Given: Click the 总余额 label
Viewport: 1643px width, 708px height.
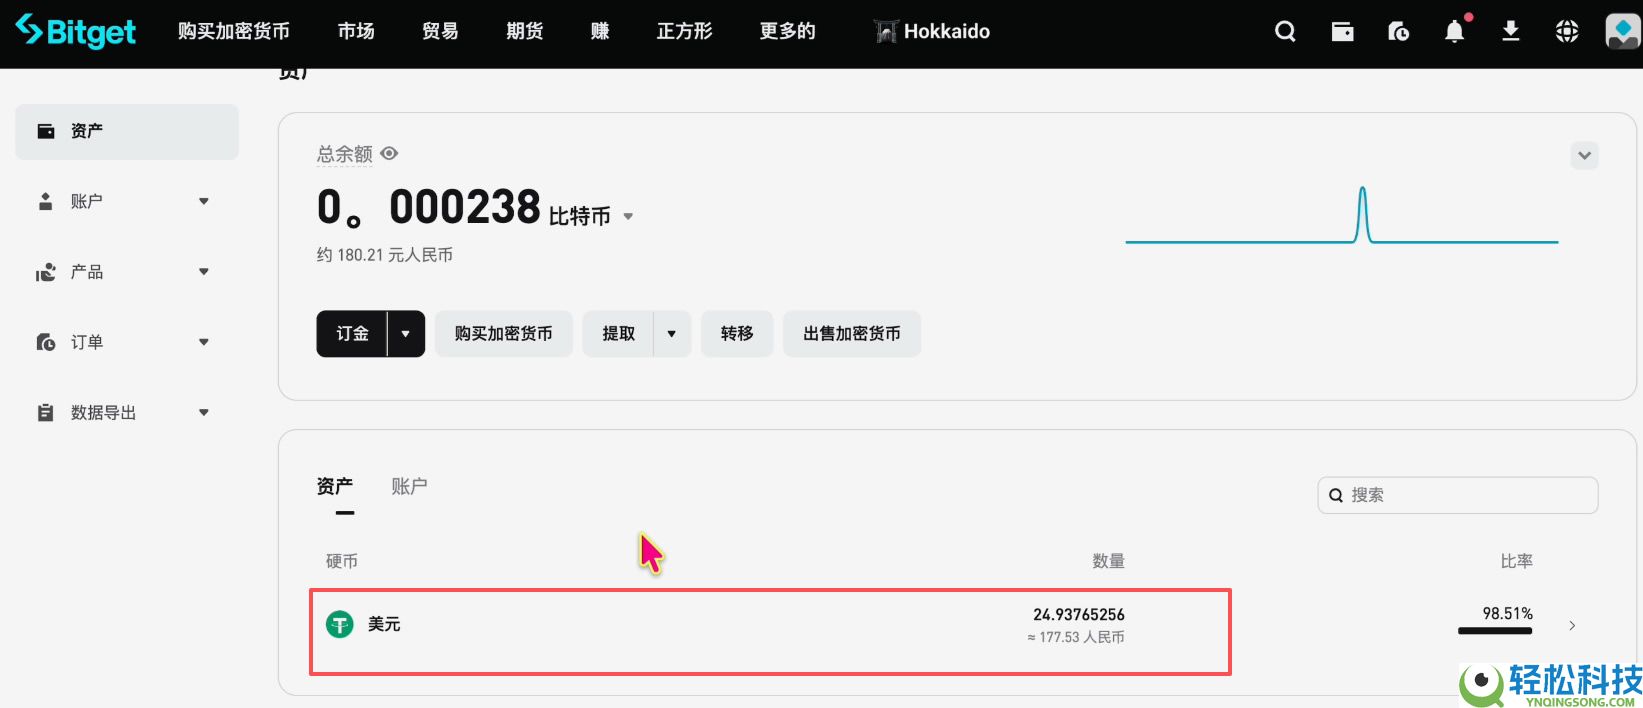Looking at the screenshot, I should tap(344, 153).
